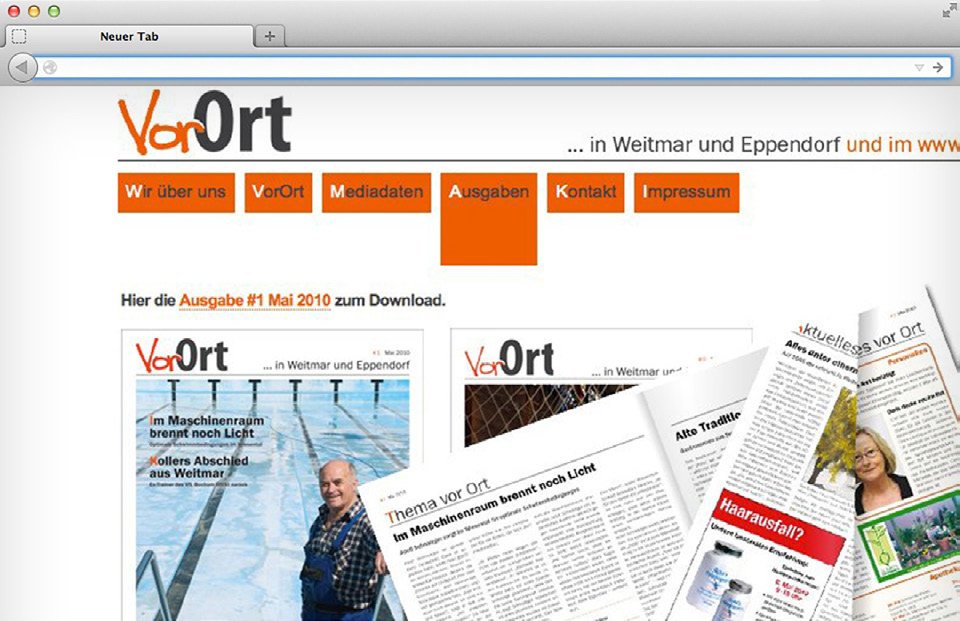960x621 pixels.
Task: Select the Ausgaben navigation item
Action: click(x=489, y=219)
